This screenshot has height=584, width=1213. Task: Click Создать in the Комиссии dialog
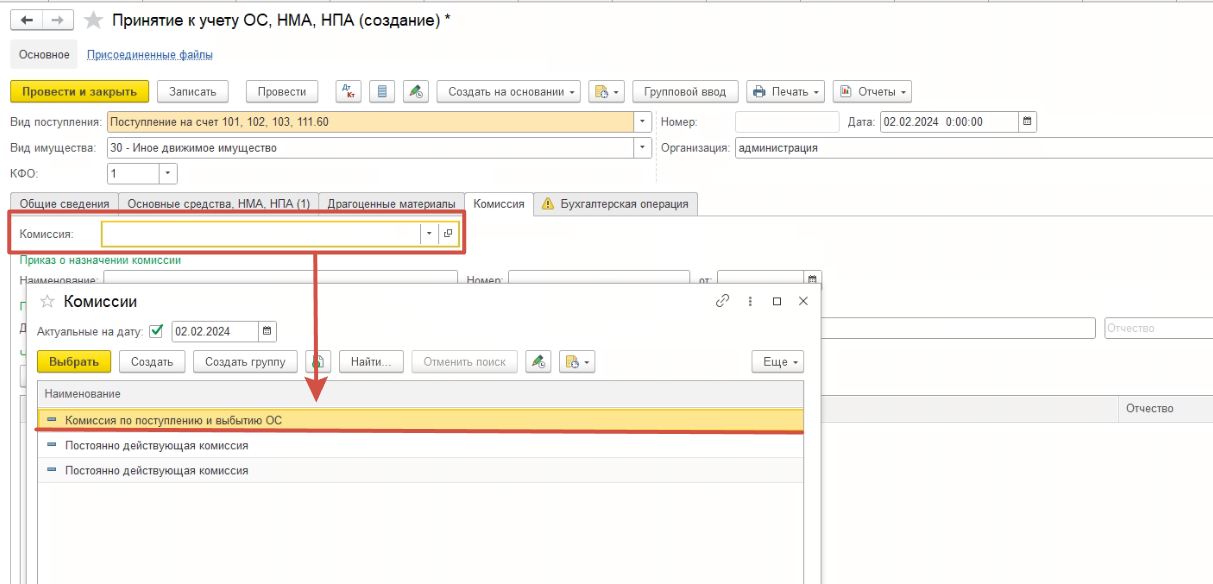point(152,362)
